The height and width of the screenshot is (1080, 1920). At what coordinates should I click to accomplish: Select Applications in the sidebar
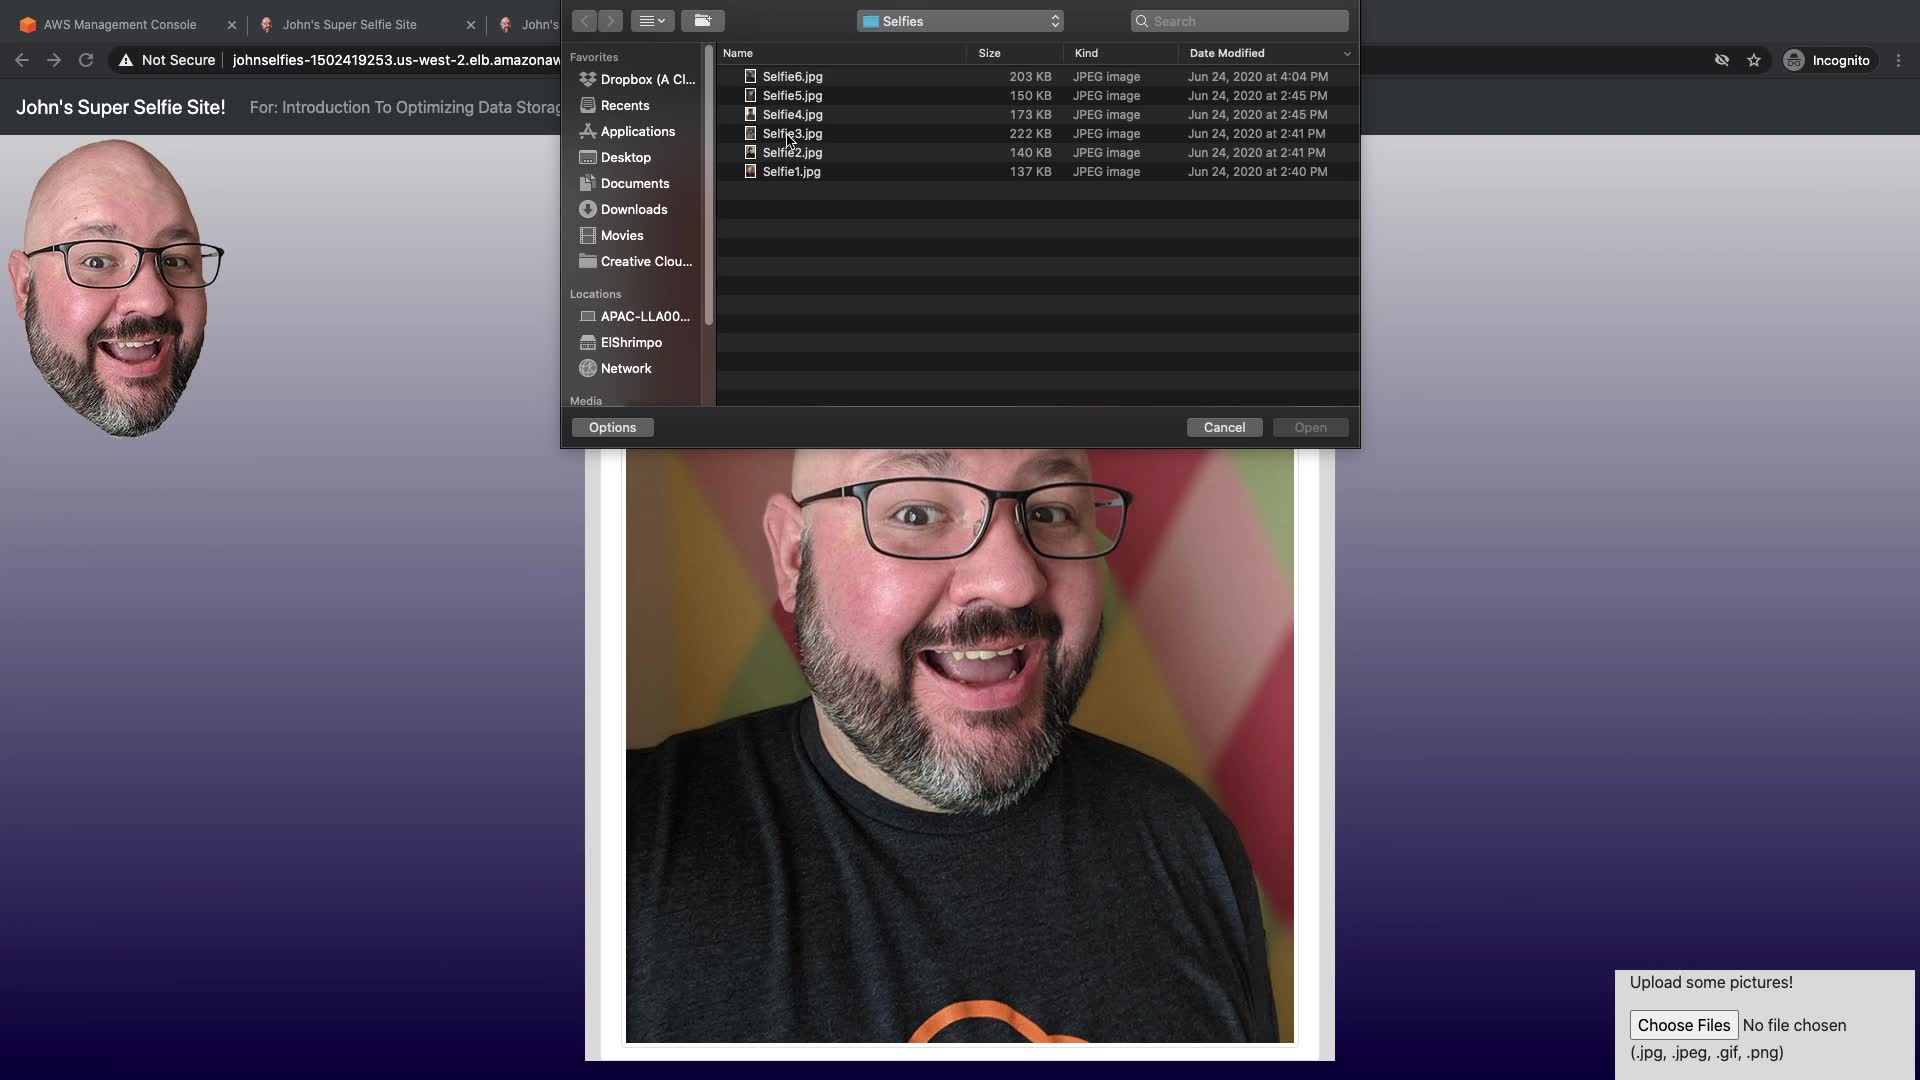[637, 132]
